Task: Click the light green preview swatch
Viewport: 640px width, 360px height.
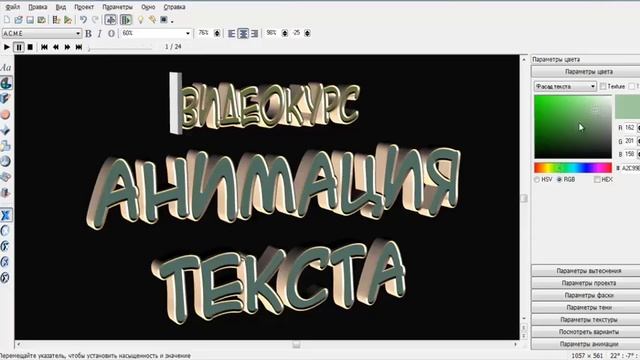Action: click(x=627, y=107)
